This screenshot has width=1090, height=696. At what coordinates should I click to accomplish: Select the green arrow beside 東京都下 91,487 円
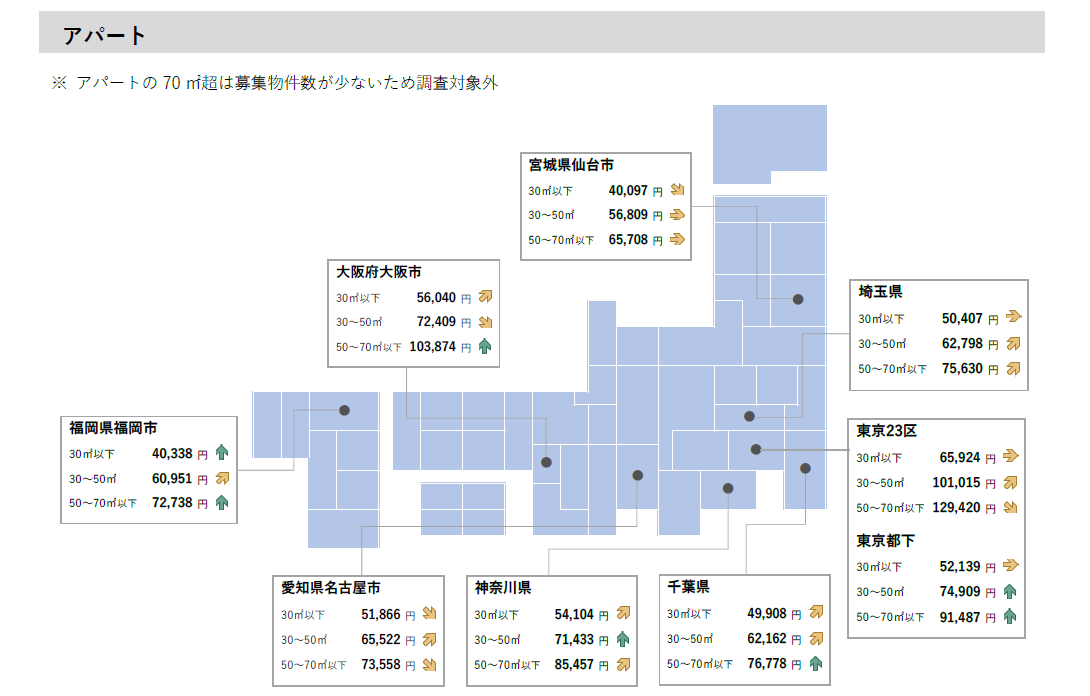click(1010, 616)
